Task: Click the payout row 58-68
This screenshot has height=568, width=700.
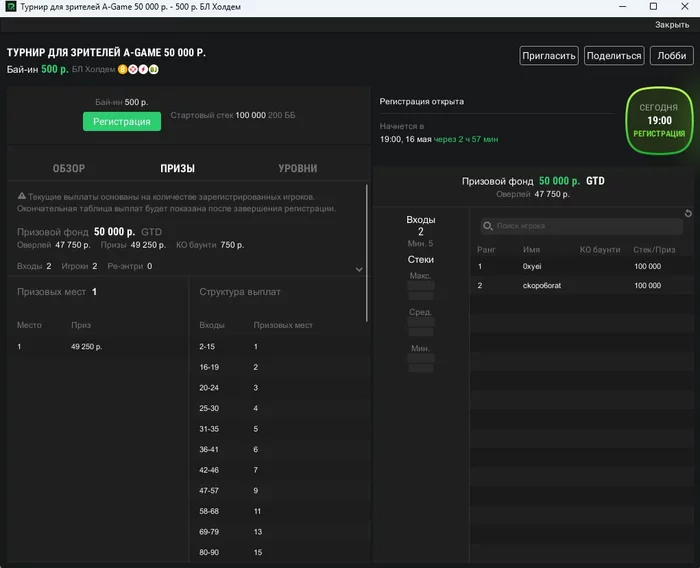Action: tap(279, 511)
